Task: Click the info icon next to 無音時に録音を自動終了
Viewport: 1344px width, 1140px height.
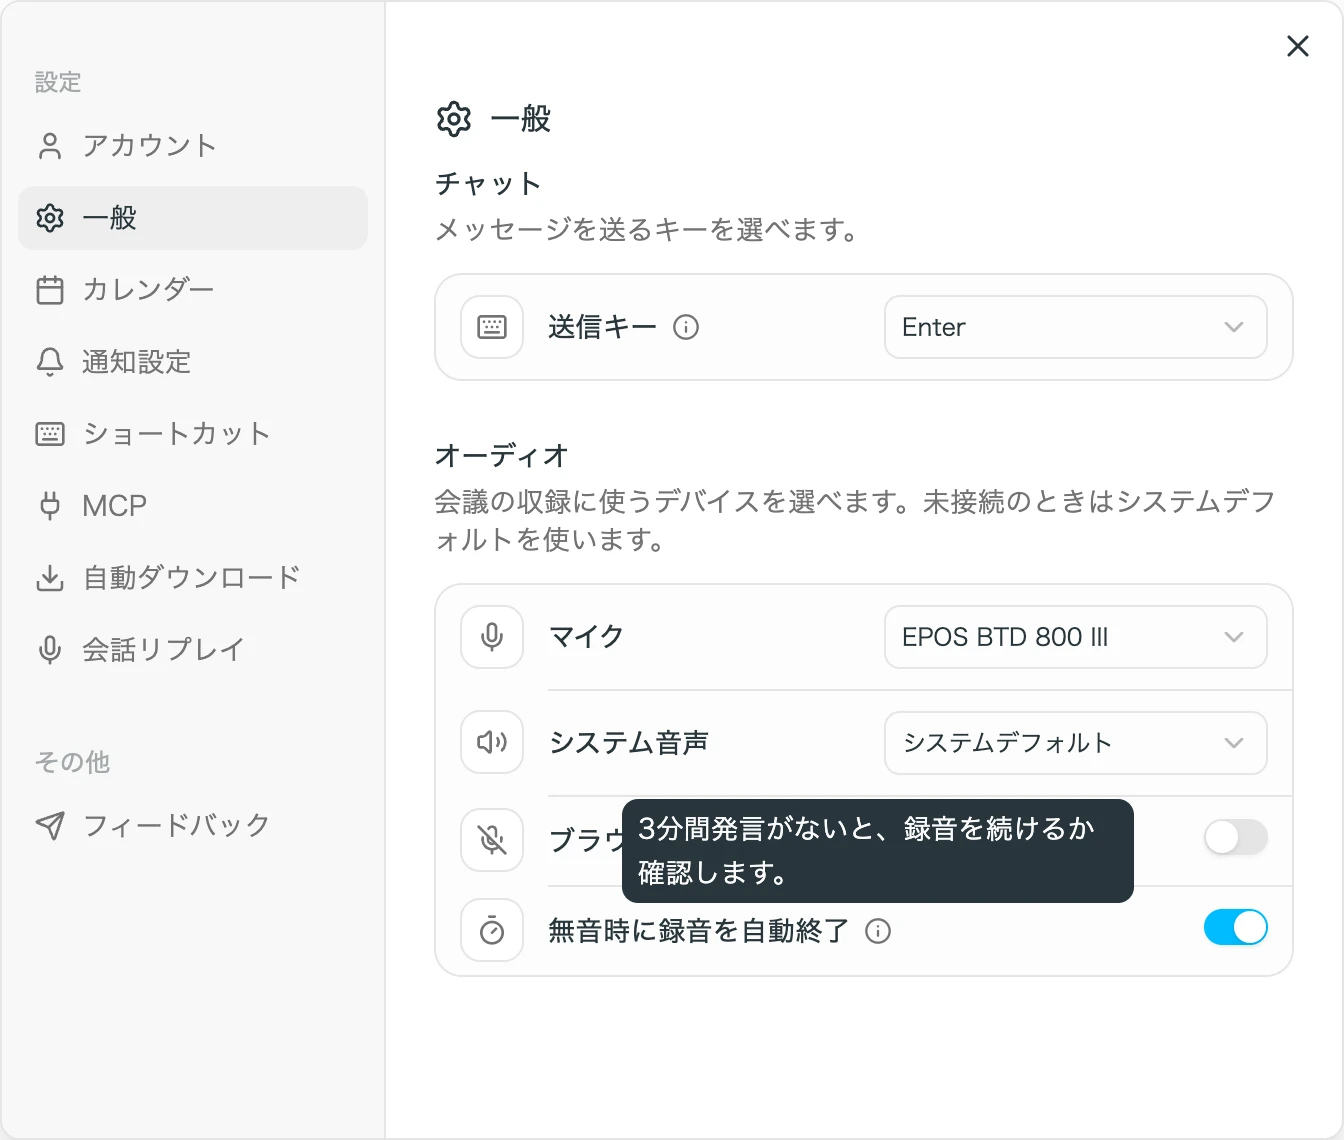Action: coord(878,931)
